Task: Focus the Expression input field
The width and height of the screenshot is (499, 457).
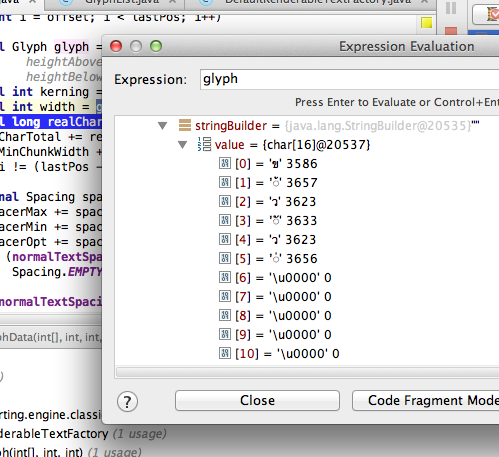Action: pyautogui.click(x=349, y=79)
